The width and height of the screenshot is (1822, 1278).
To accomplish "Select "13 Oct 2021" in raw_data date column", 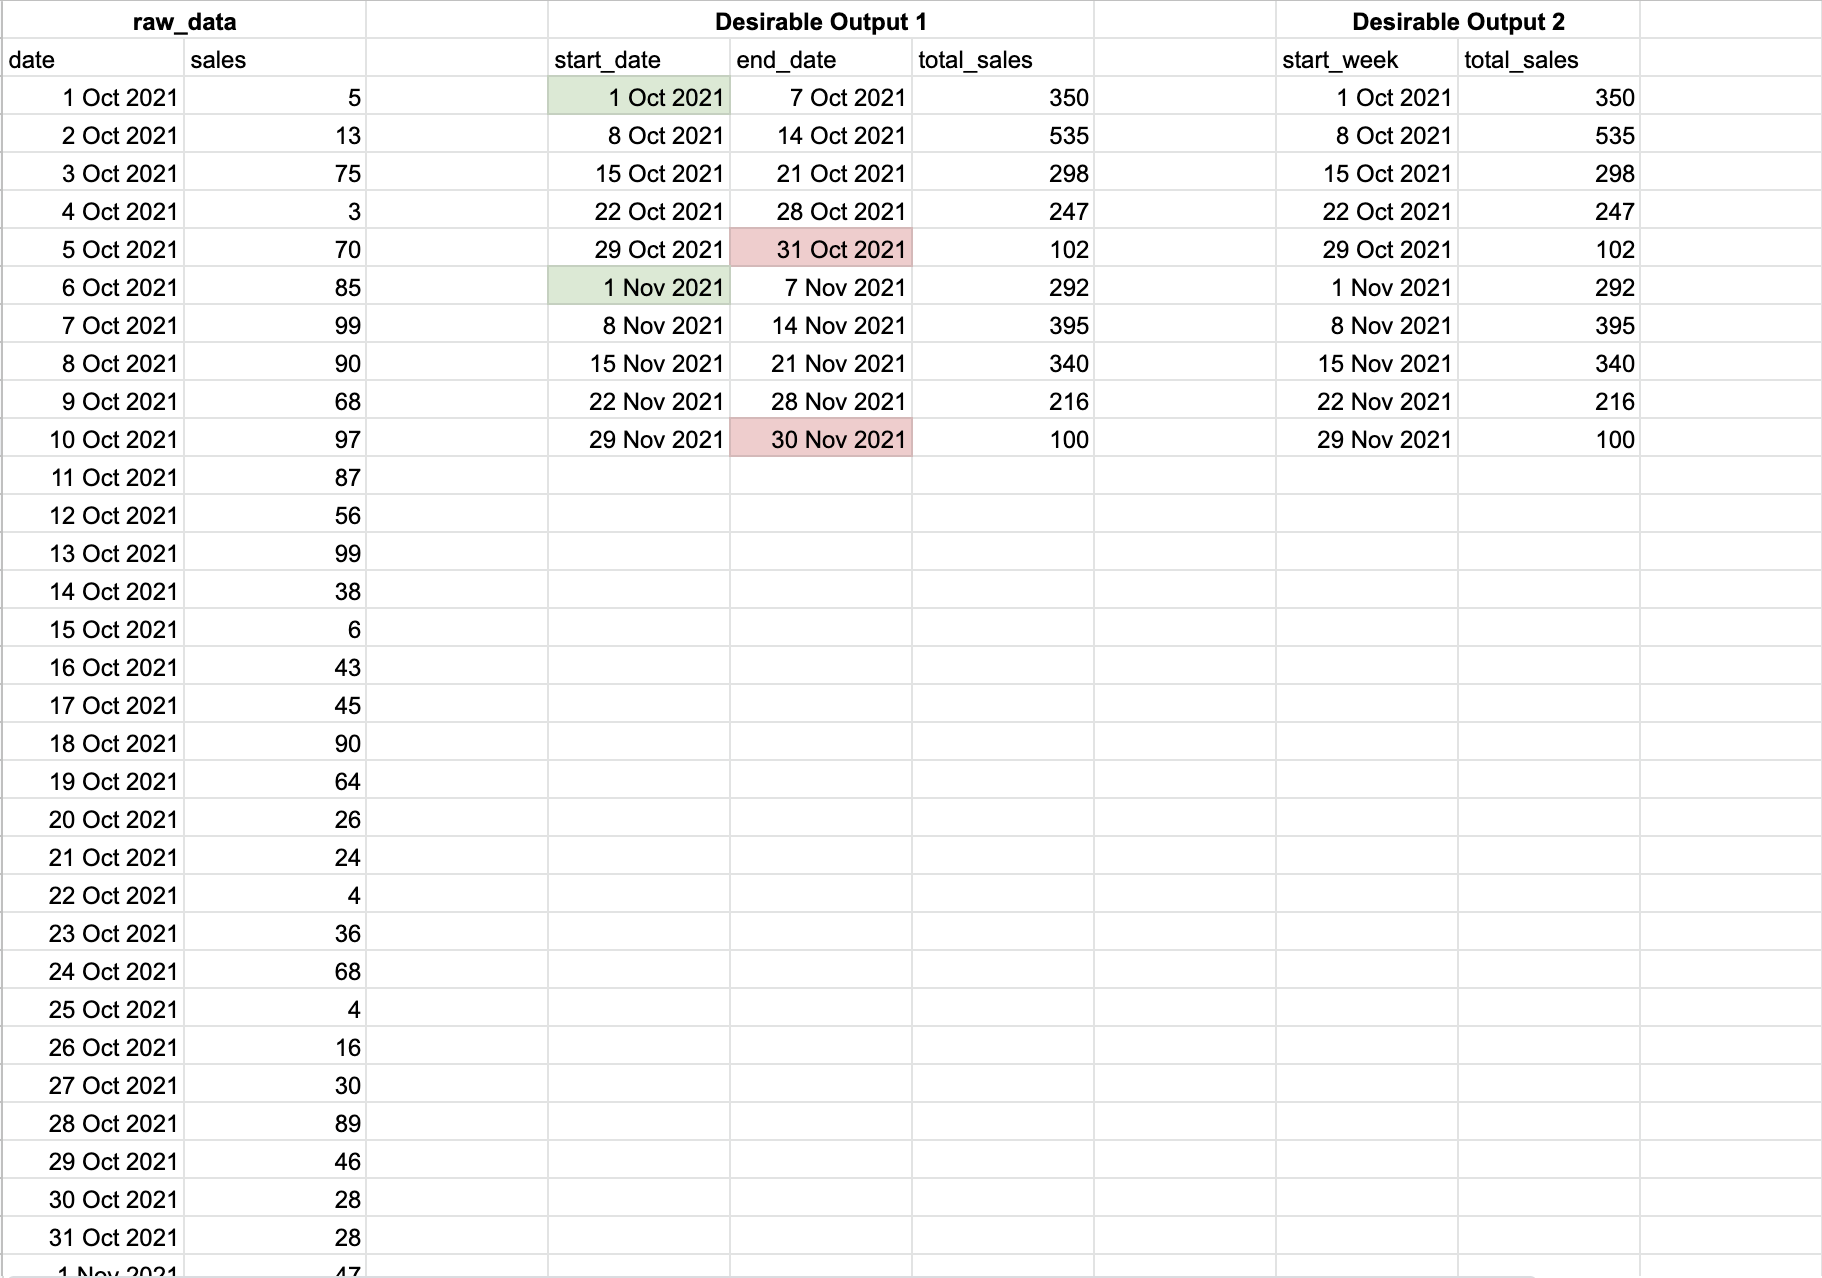I will (93, 553).
